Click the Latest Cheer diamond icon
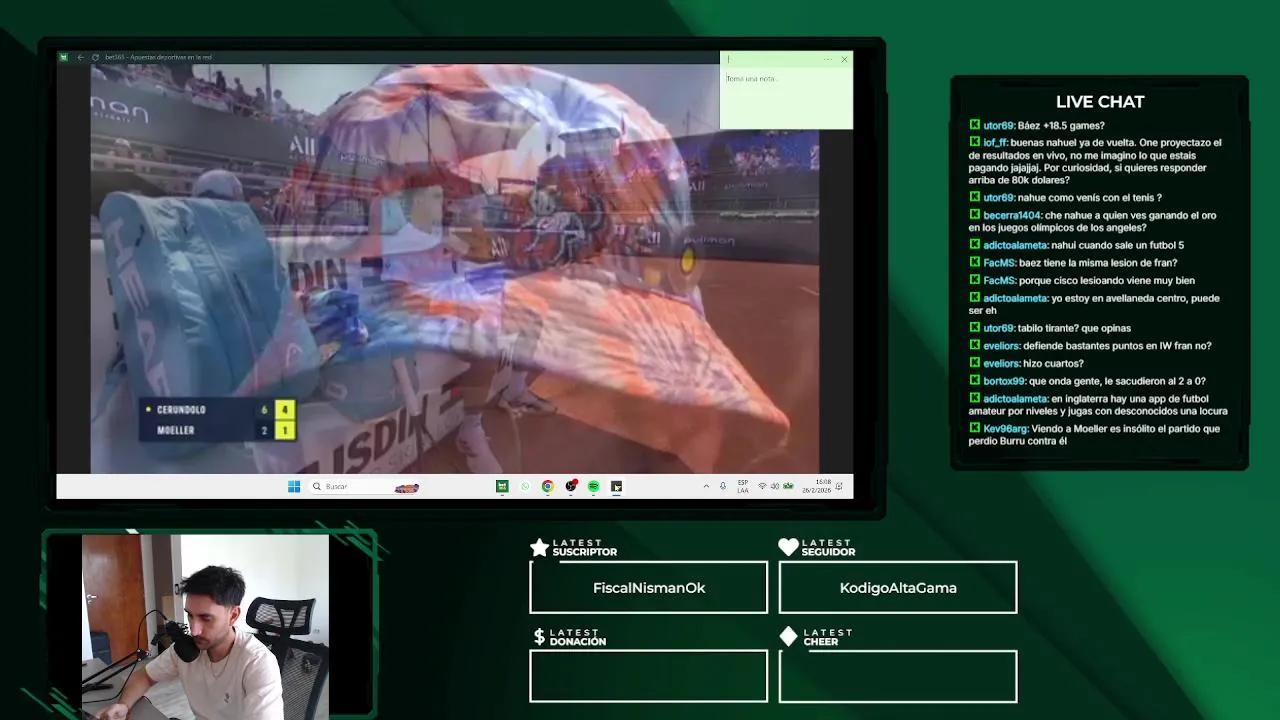1280x720 pixels. (x=788, y=637)
